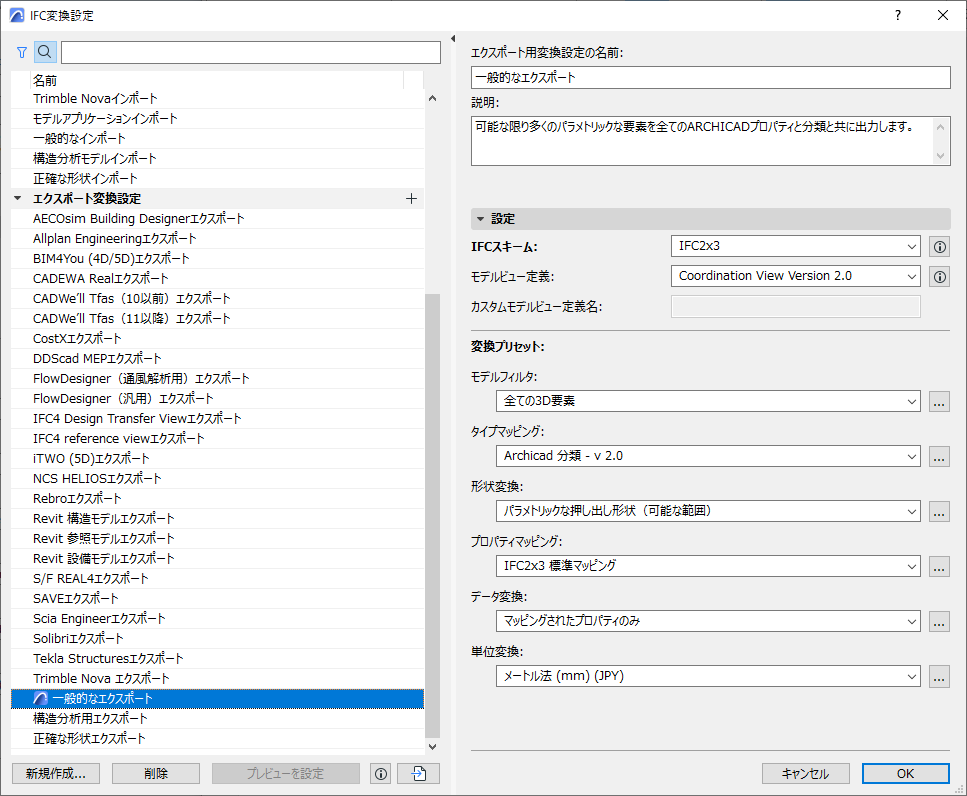Click the info icon next to IFCスキーム

(938, 246)
